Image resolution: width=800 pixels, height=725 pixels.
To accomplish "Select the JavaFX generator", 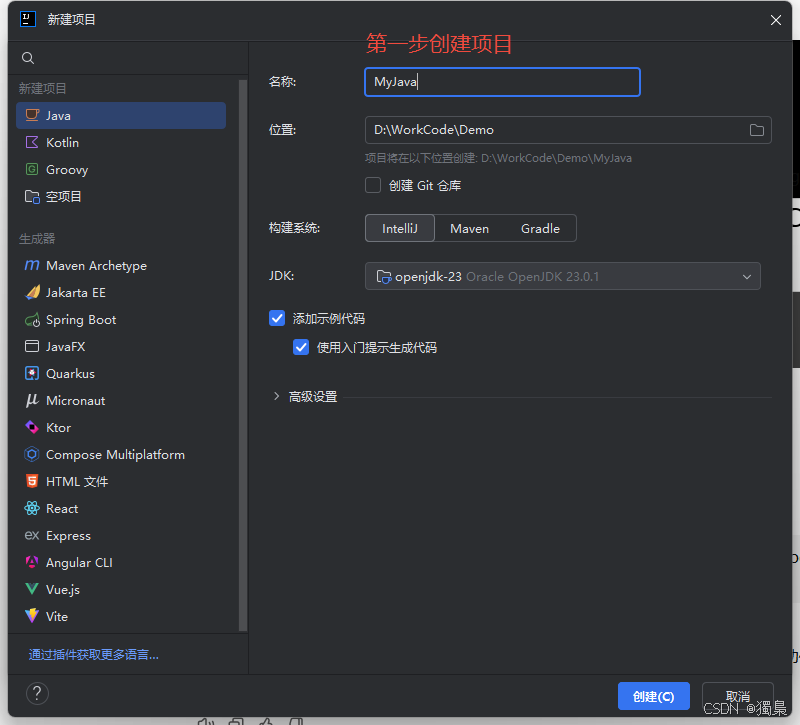I will point(66,346).
